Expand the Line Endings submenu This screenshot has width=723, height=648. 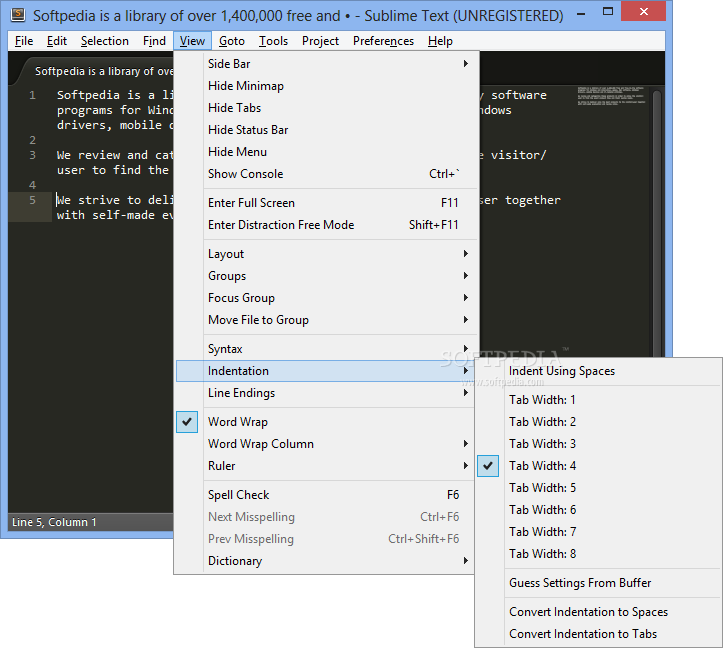pos(326,393)
